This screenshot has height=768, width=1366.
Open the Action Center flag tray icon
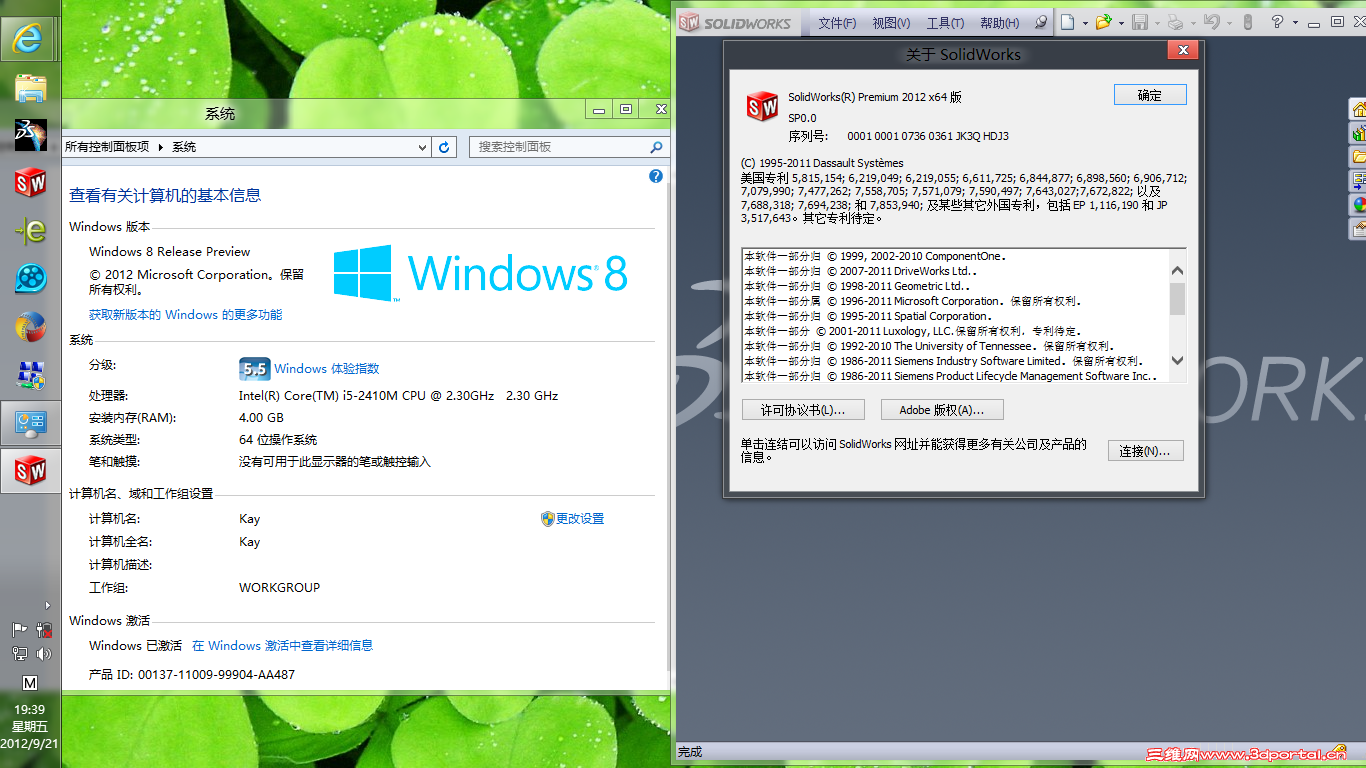[x=19, y=630]
